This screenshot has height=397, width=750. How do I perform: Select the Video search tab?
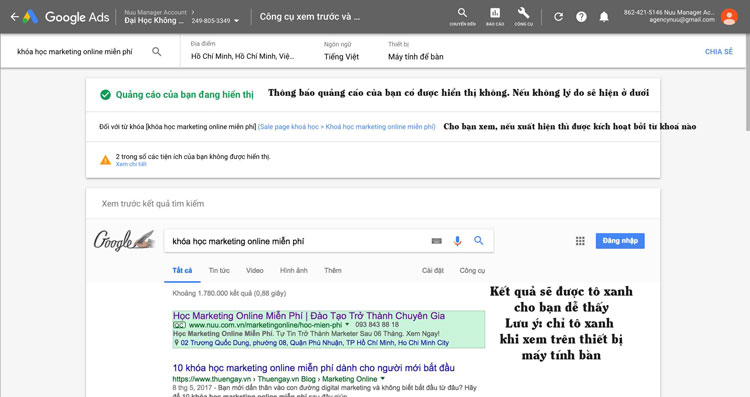pos(254,271)
